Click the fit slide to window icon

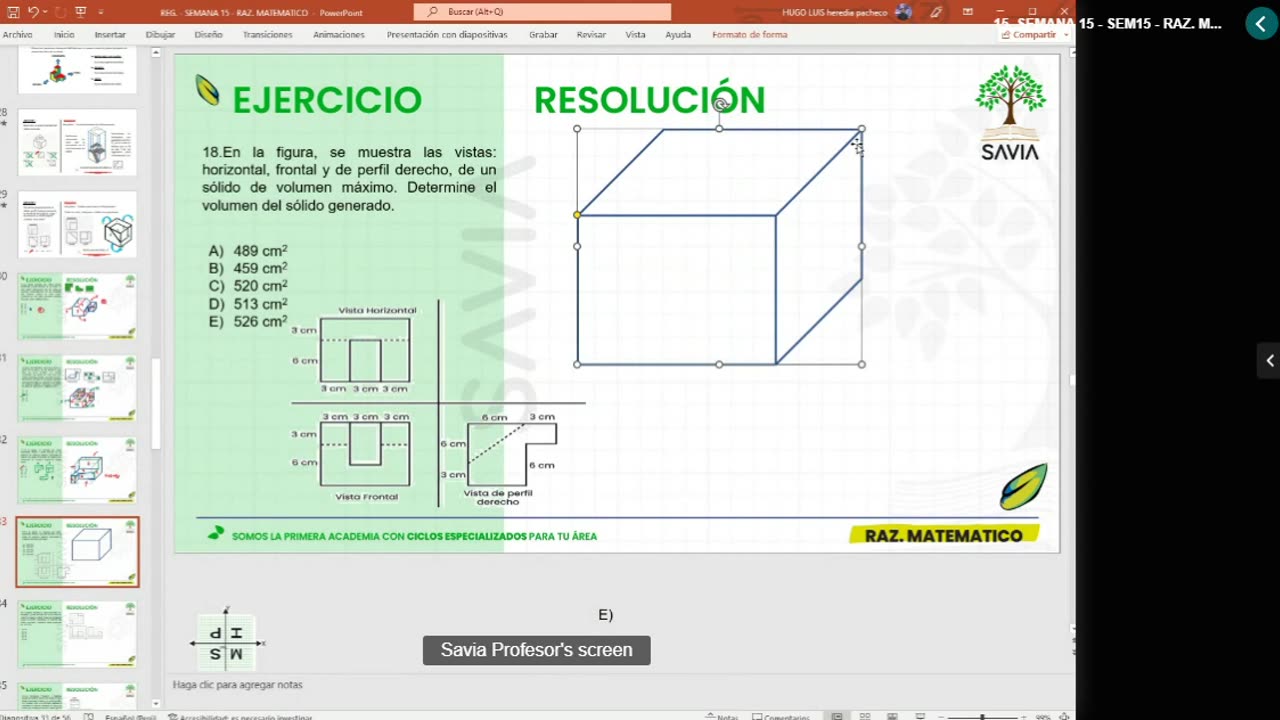pos(1063,716)
